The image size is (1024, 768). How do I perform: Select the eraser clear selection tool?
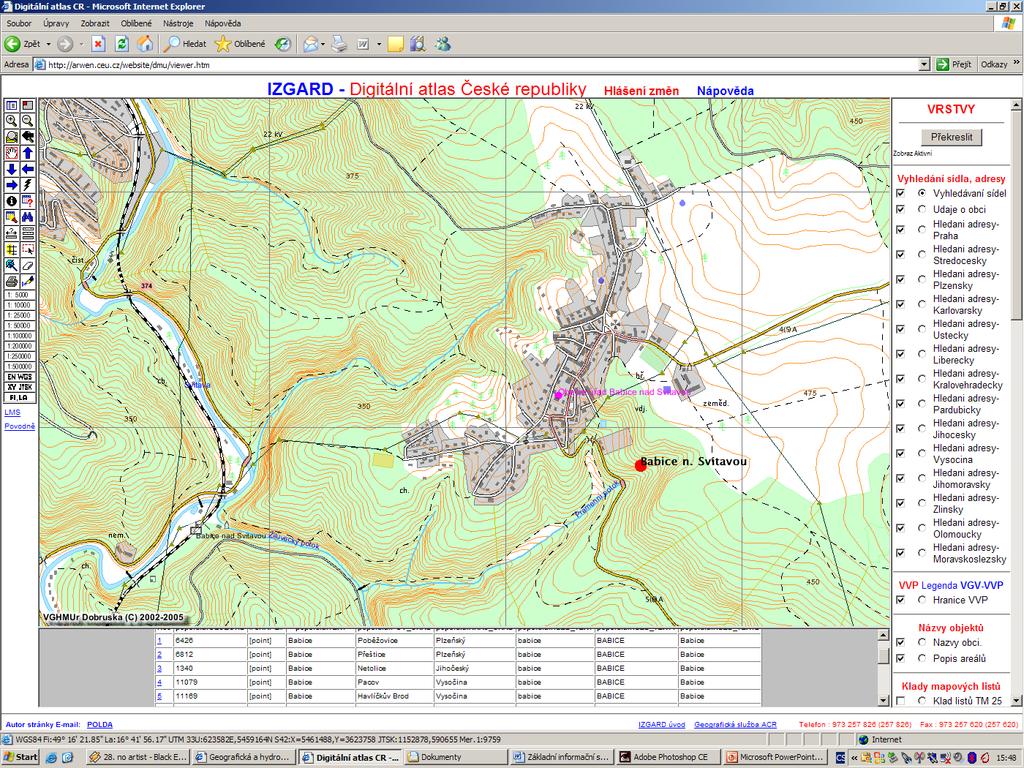coord(27,265)
